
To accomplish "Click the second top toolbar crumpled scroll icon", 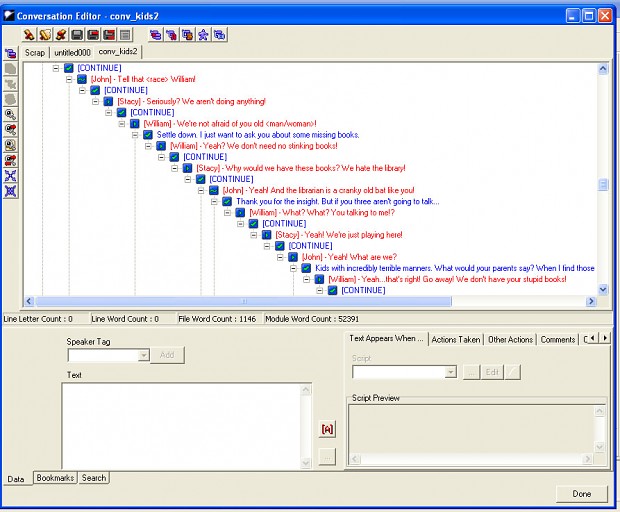I will click(45, 35).
